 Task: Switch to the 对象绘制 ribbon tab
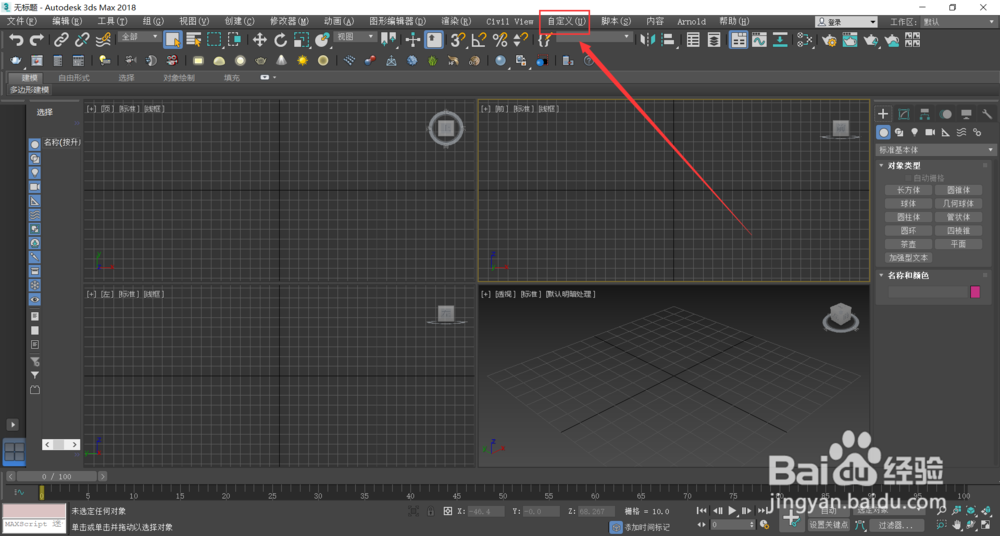point(179,78)
